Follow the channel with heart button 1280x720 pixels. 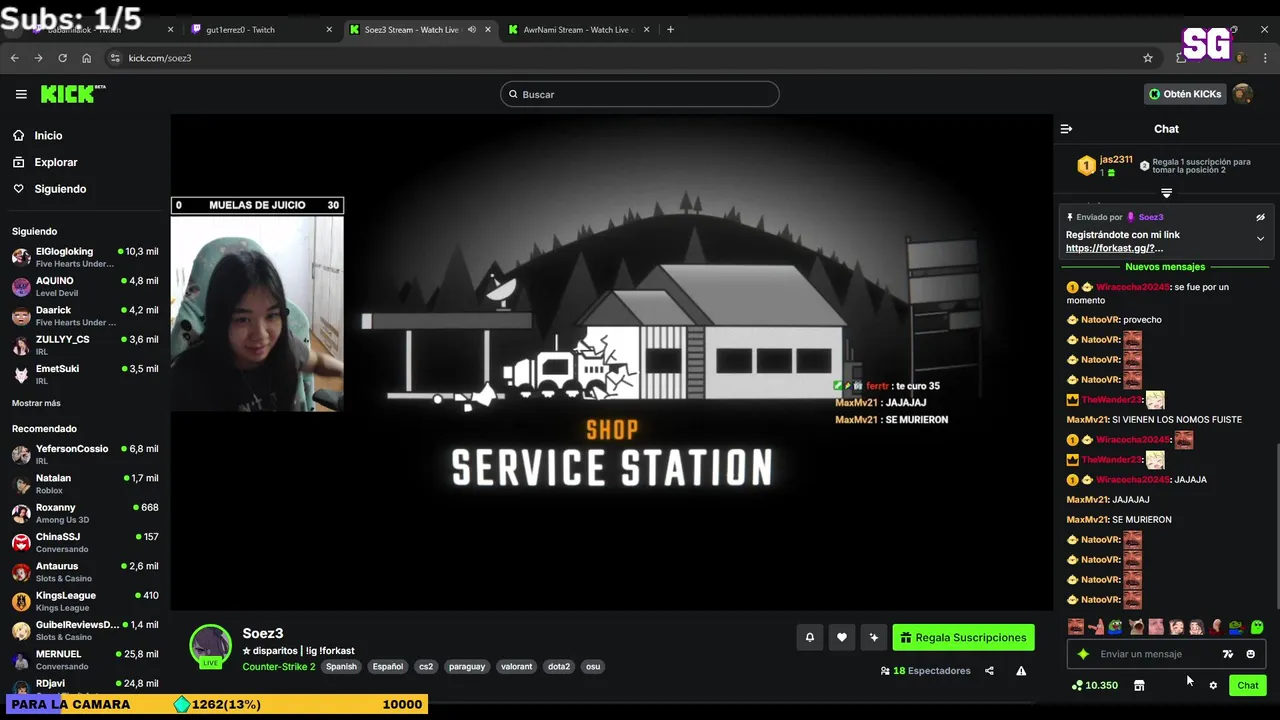(x=842, y=638)
